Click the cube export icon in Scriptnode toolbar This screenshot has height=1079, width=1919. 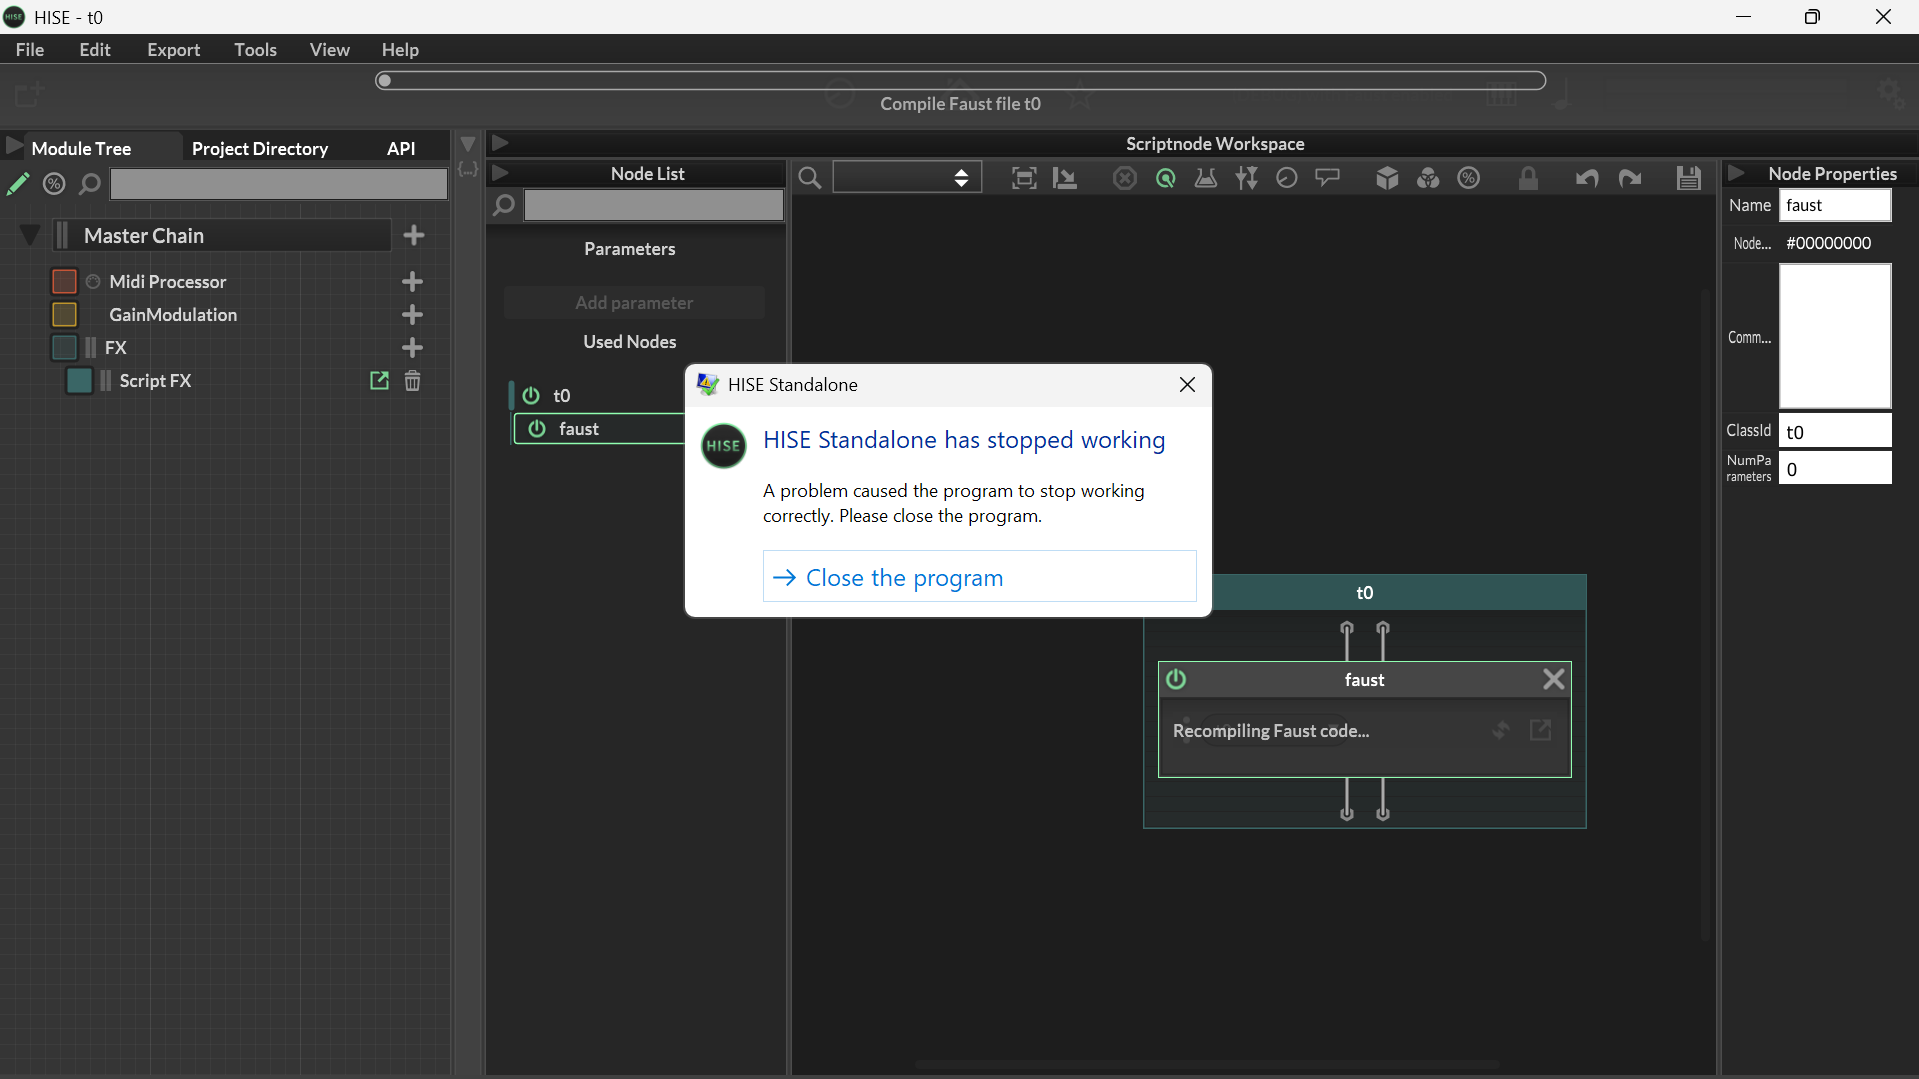pos(1387,179)
